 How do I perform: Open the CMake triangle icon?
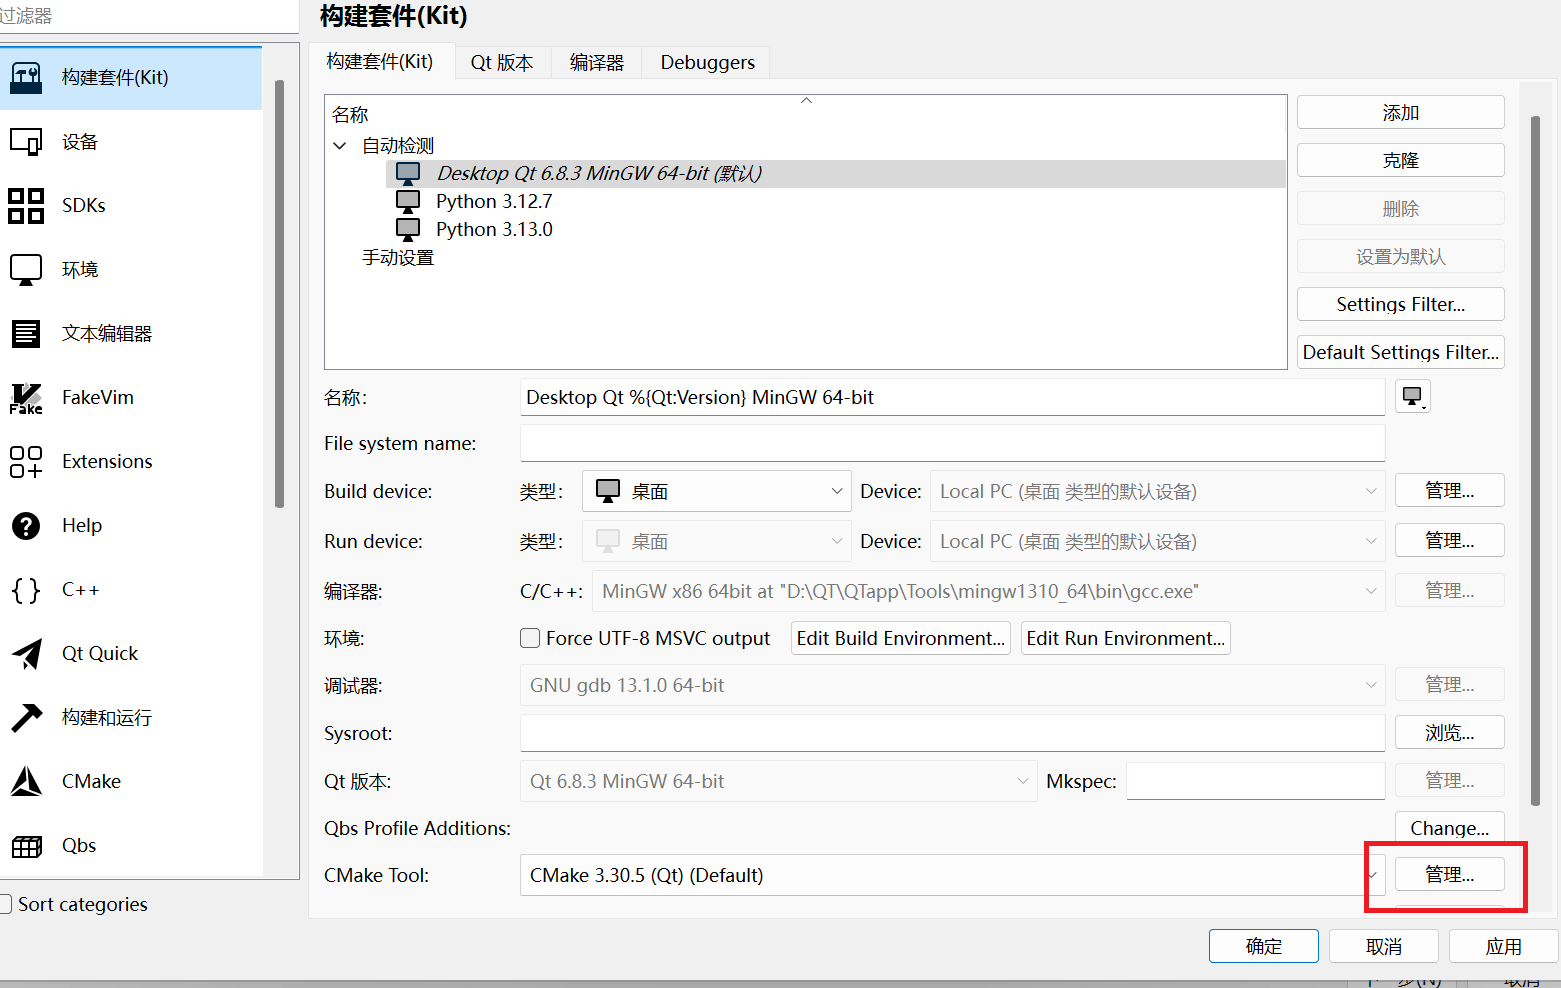tap(26, 782)
